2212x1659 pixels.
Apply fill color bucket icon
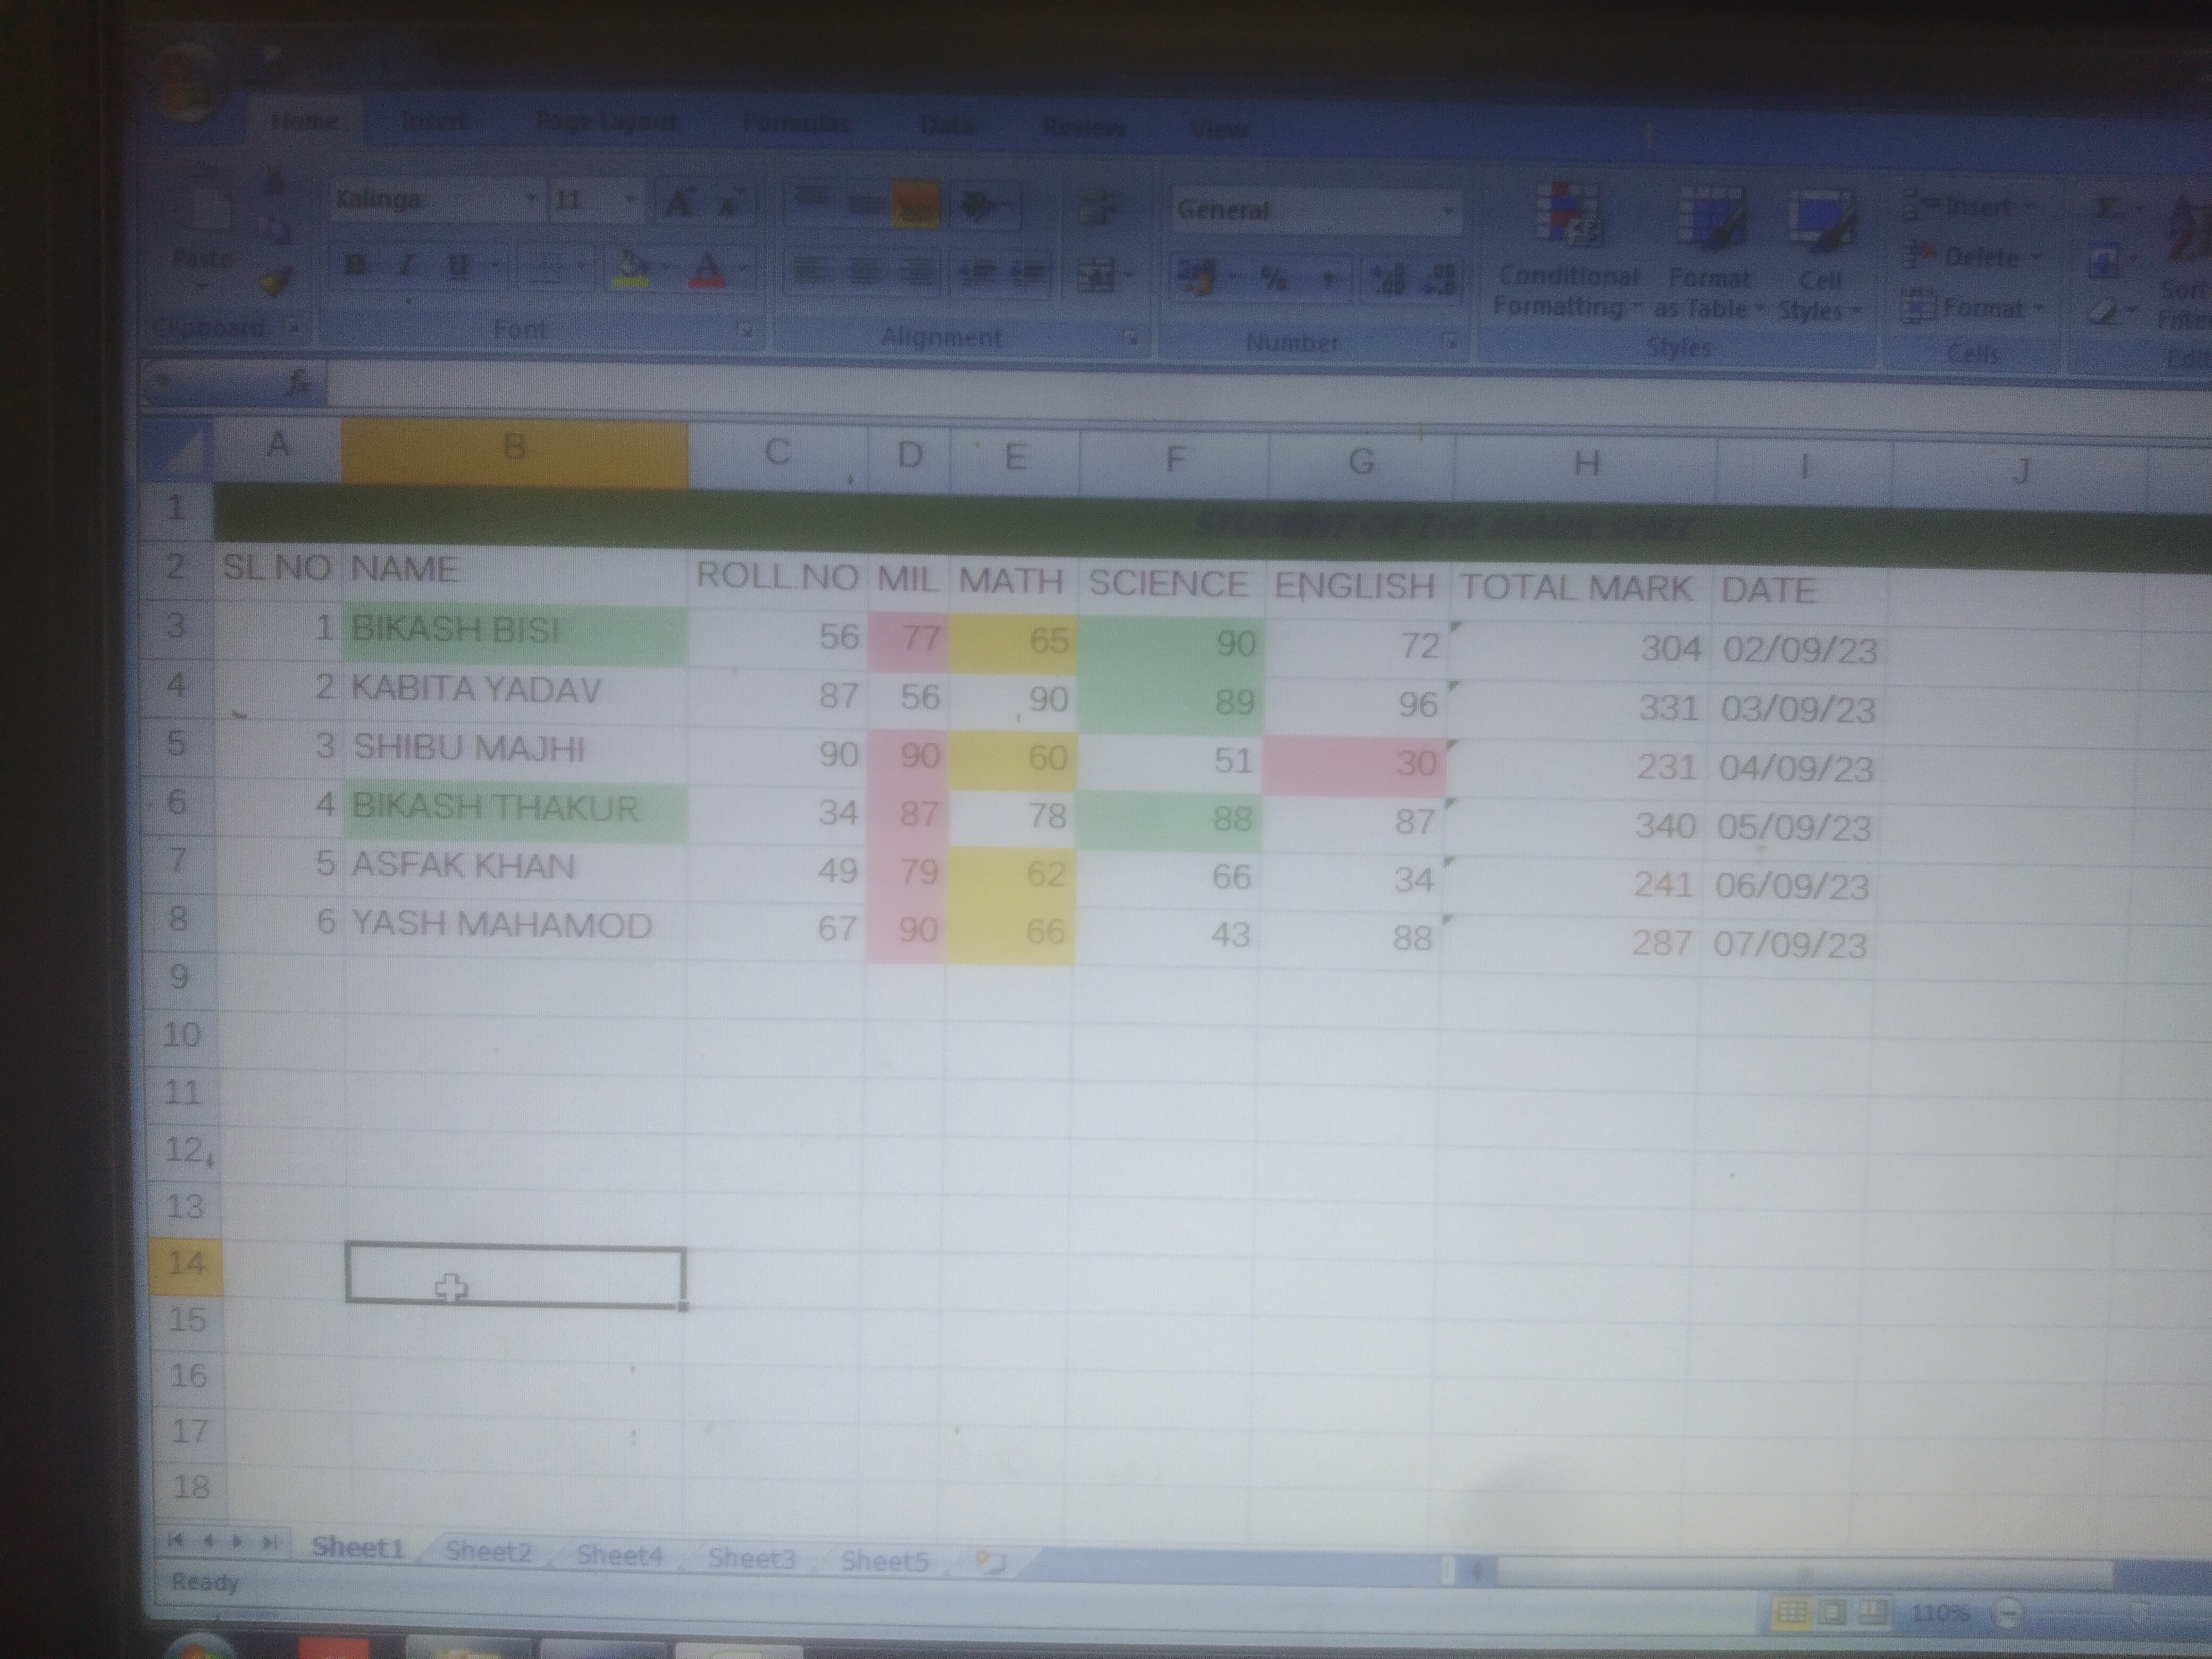[x=630, y=268]
